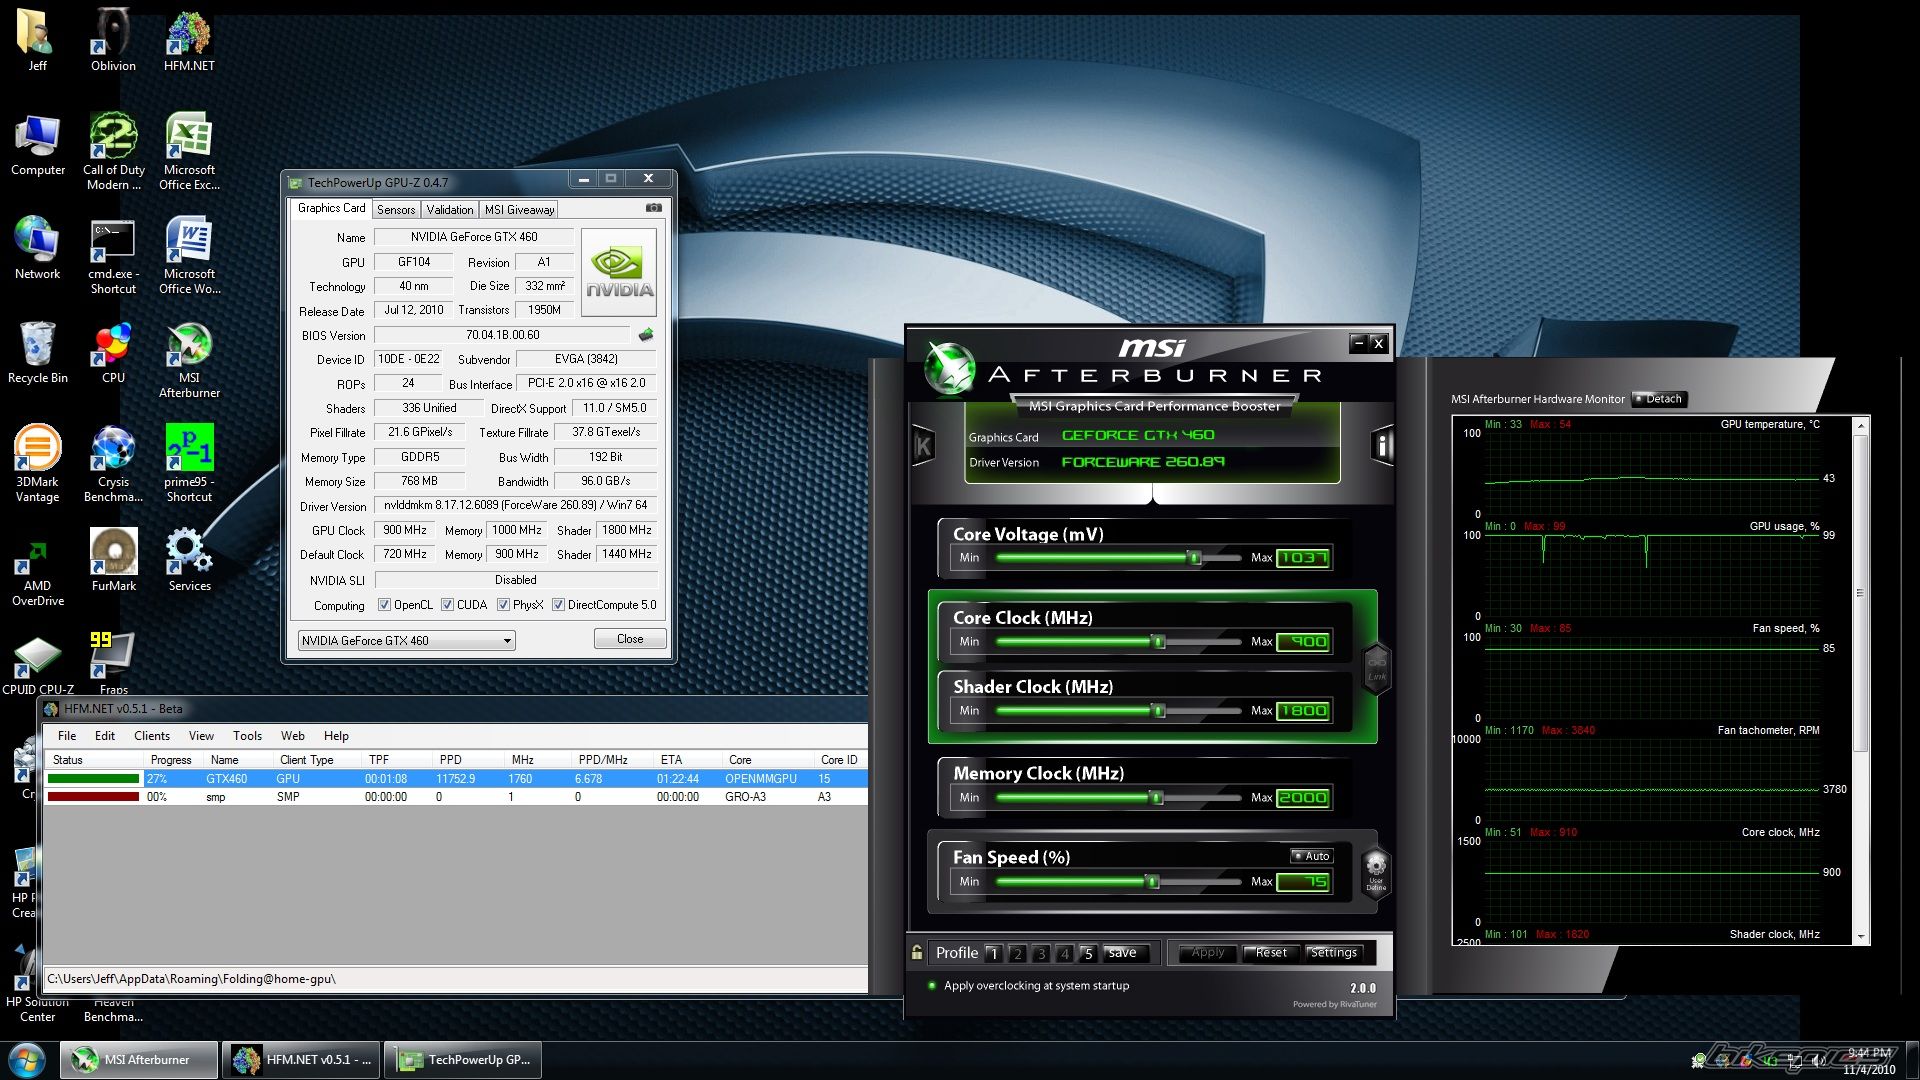Open the Network desktop icon

[38, 248]
